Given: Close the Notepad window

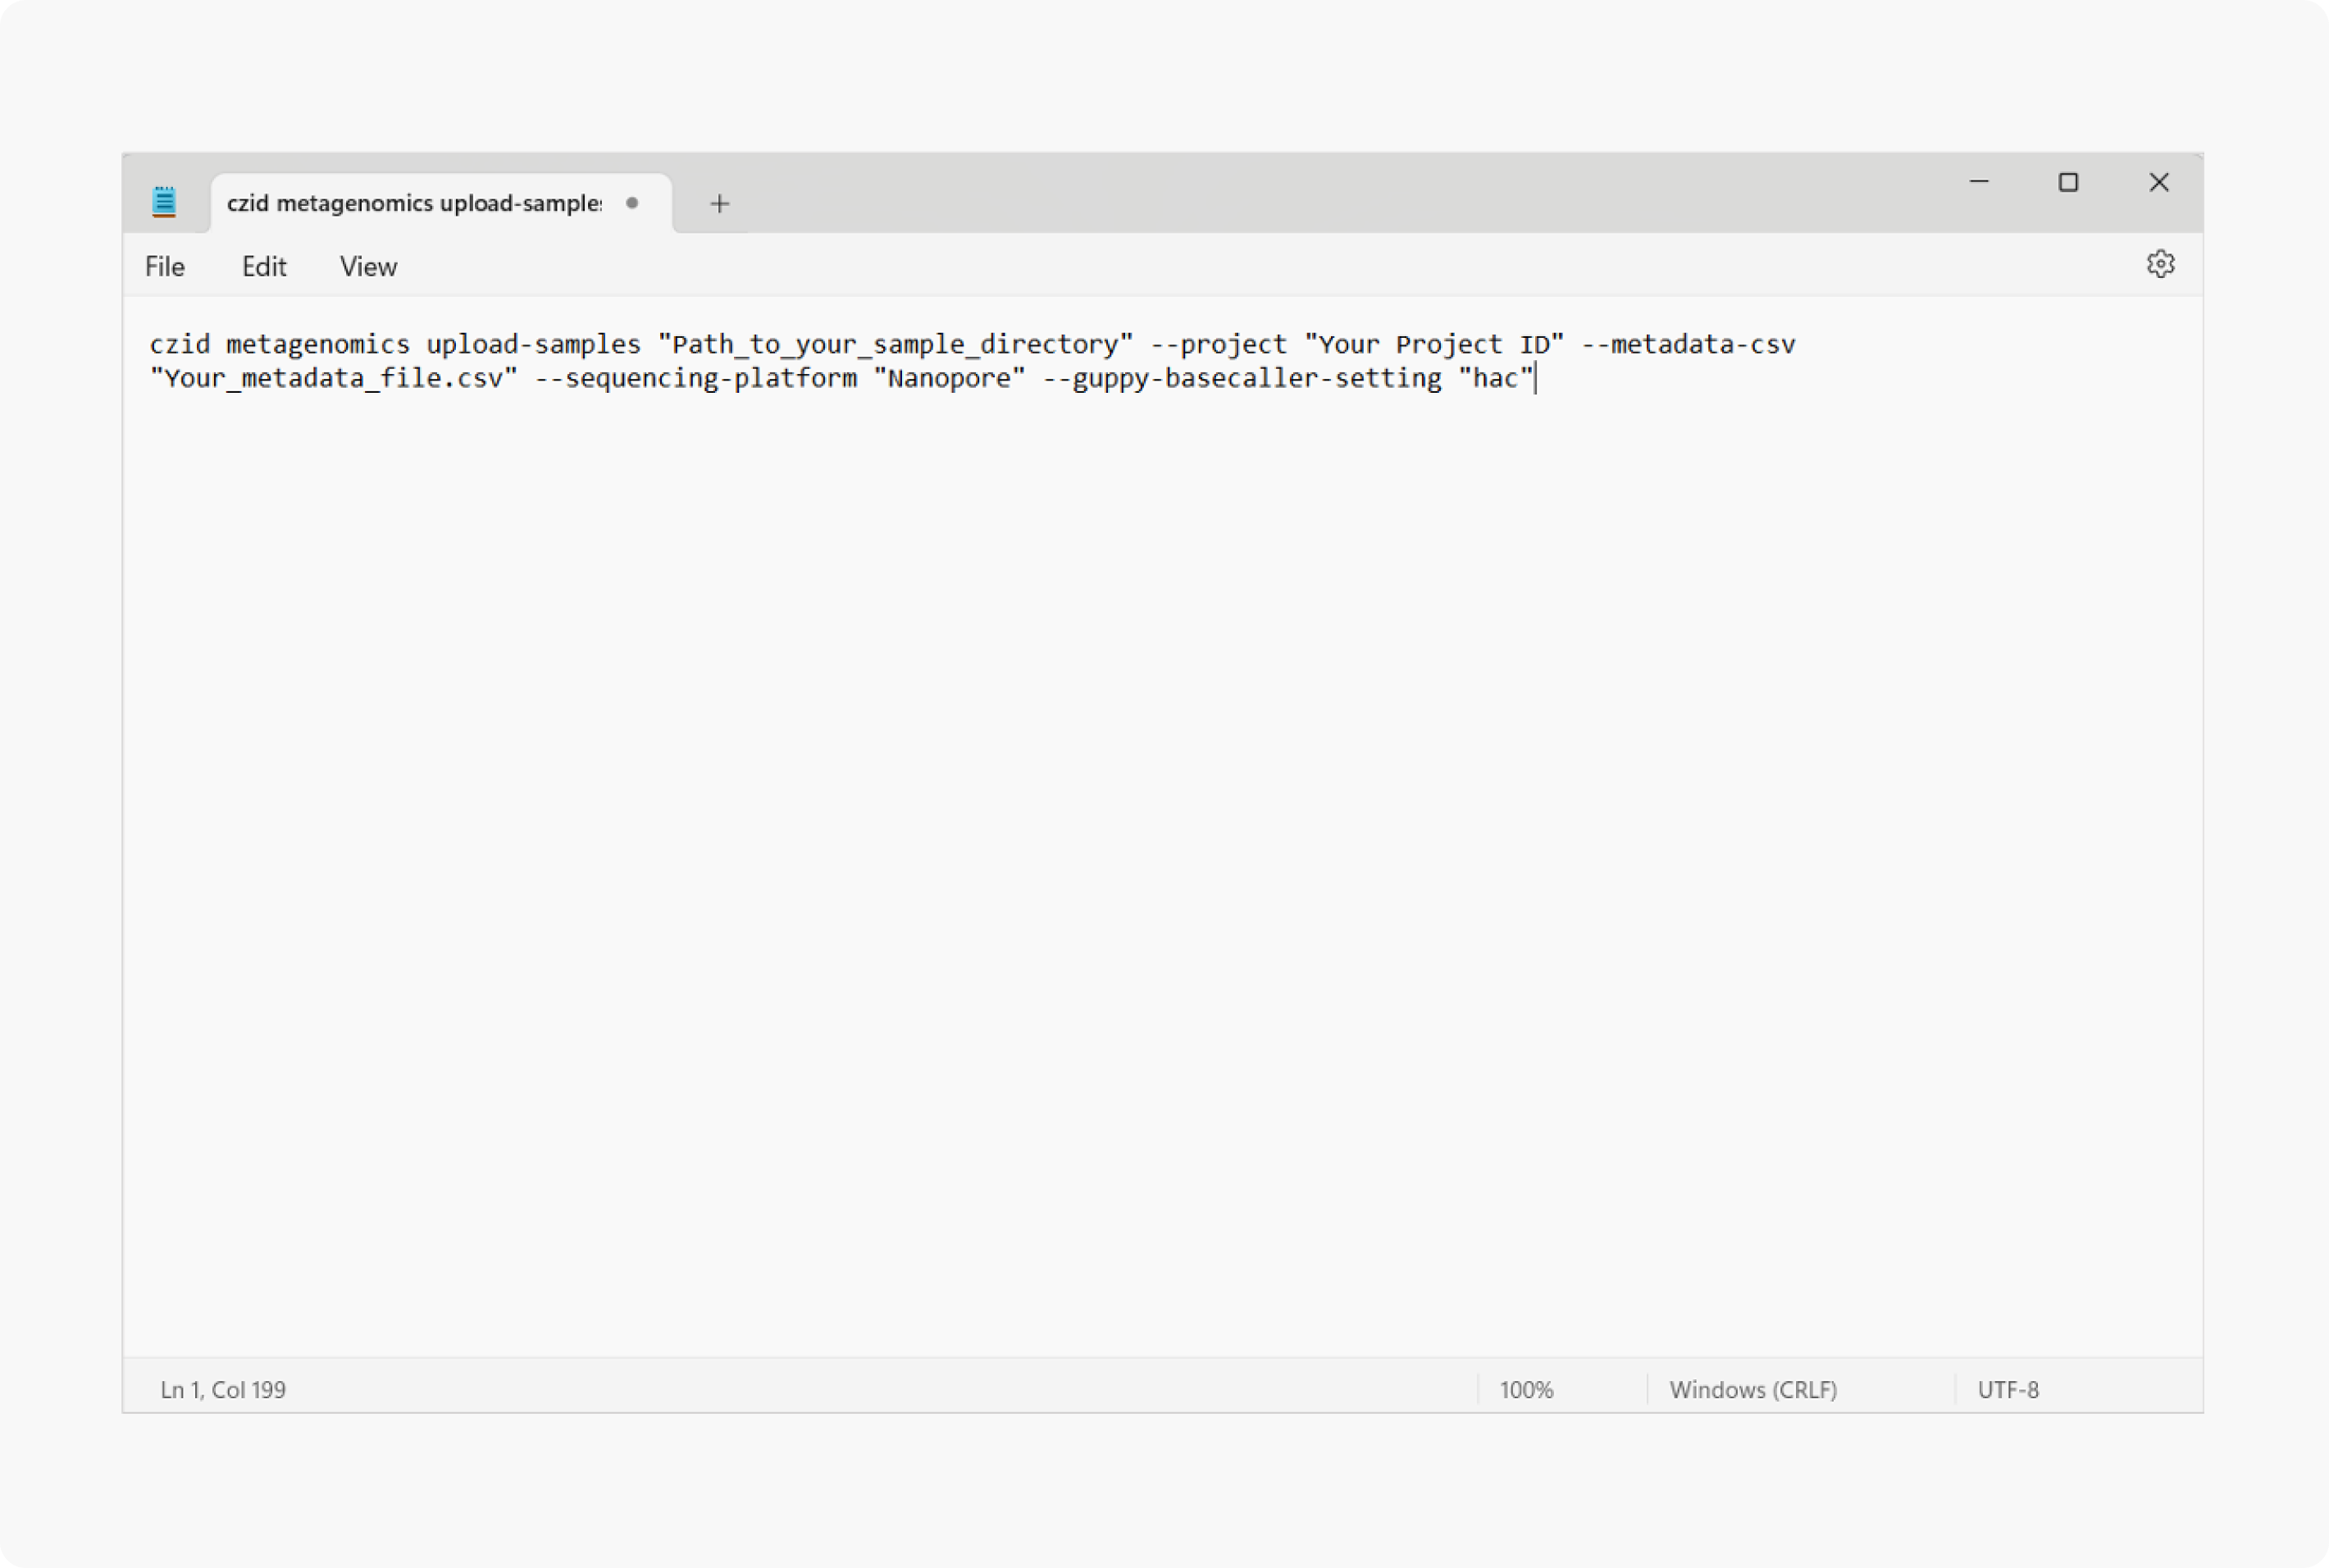Looking at the screenshot, I should pos(2158,182).
